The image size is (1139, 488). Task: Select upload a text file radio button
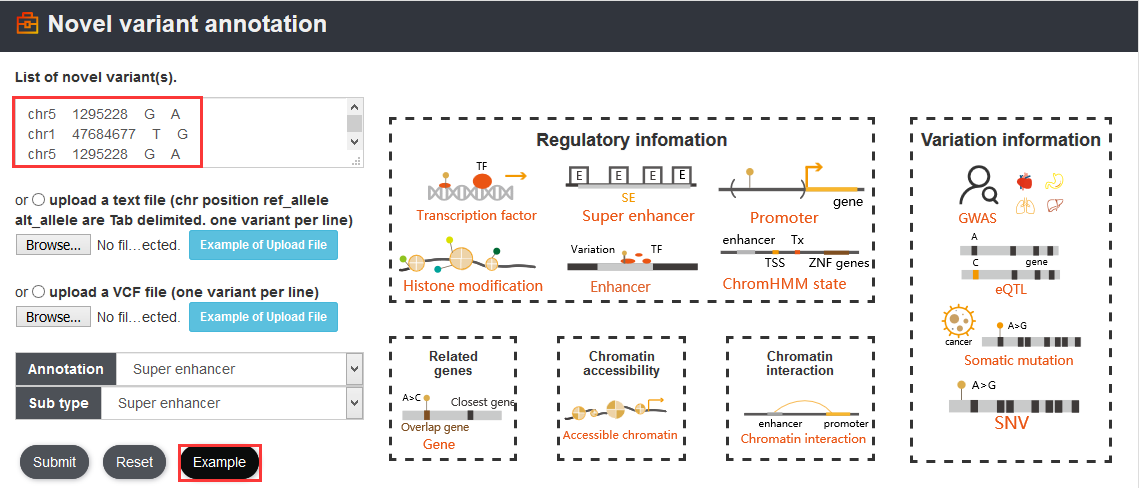click(38, 200)
